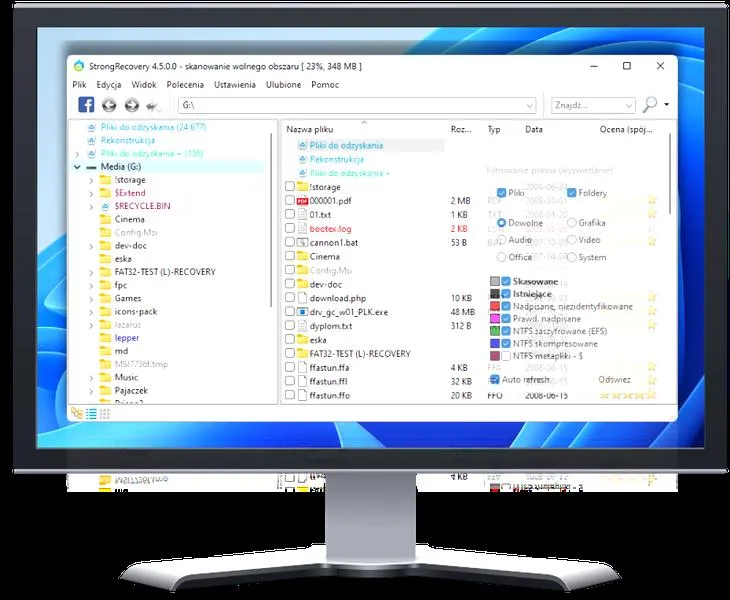The width and height of the screenshot is (730, 600).
Task: Click the magnifier search icon
Action: point(649,104)
